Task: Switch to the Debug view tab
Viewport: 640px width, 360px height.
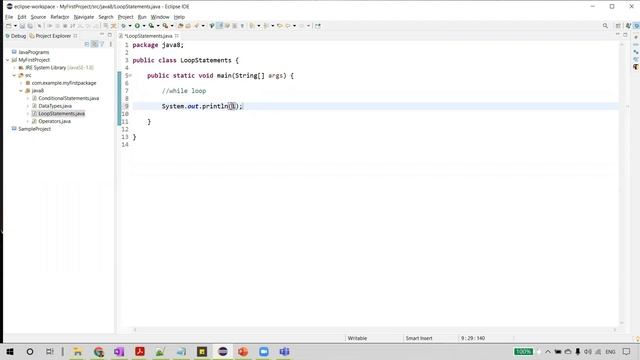Action: [x=16, y=36]
